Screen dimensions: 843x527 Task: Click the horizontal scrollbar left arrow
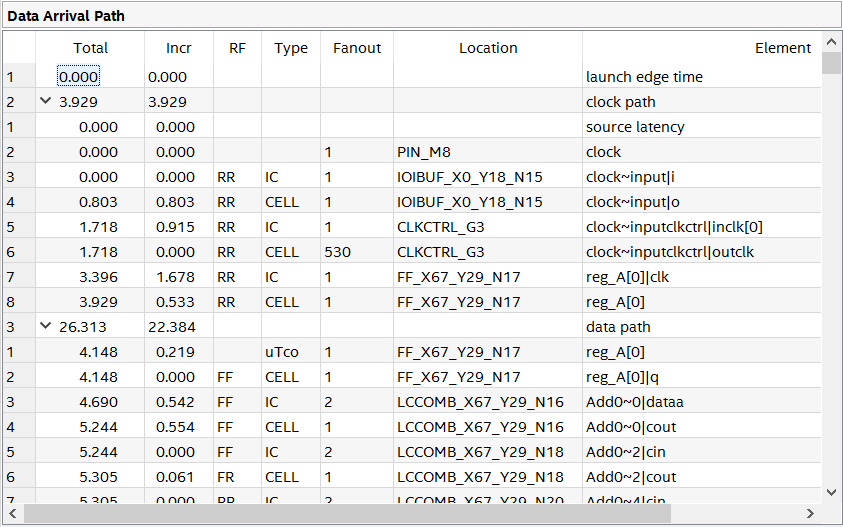pos(13,514)
